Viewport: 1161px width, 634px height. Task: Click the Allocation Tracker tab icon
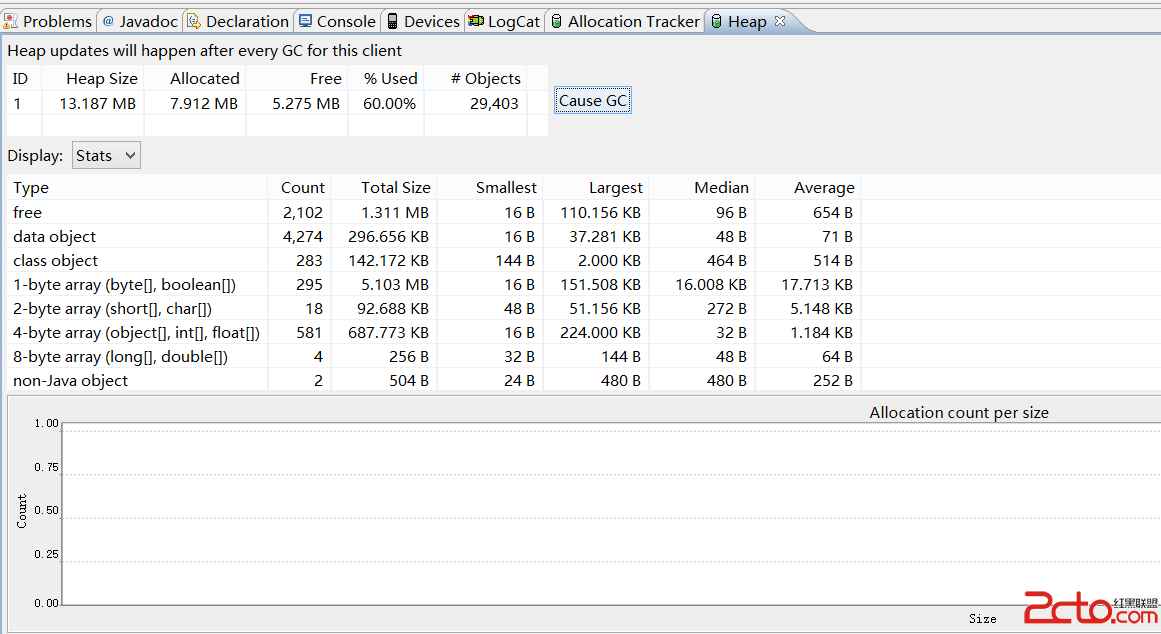click(x=557, y=21)
